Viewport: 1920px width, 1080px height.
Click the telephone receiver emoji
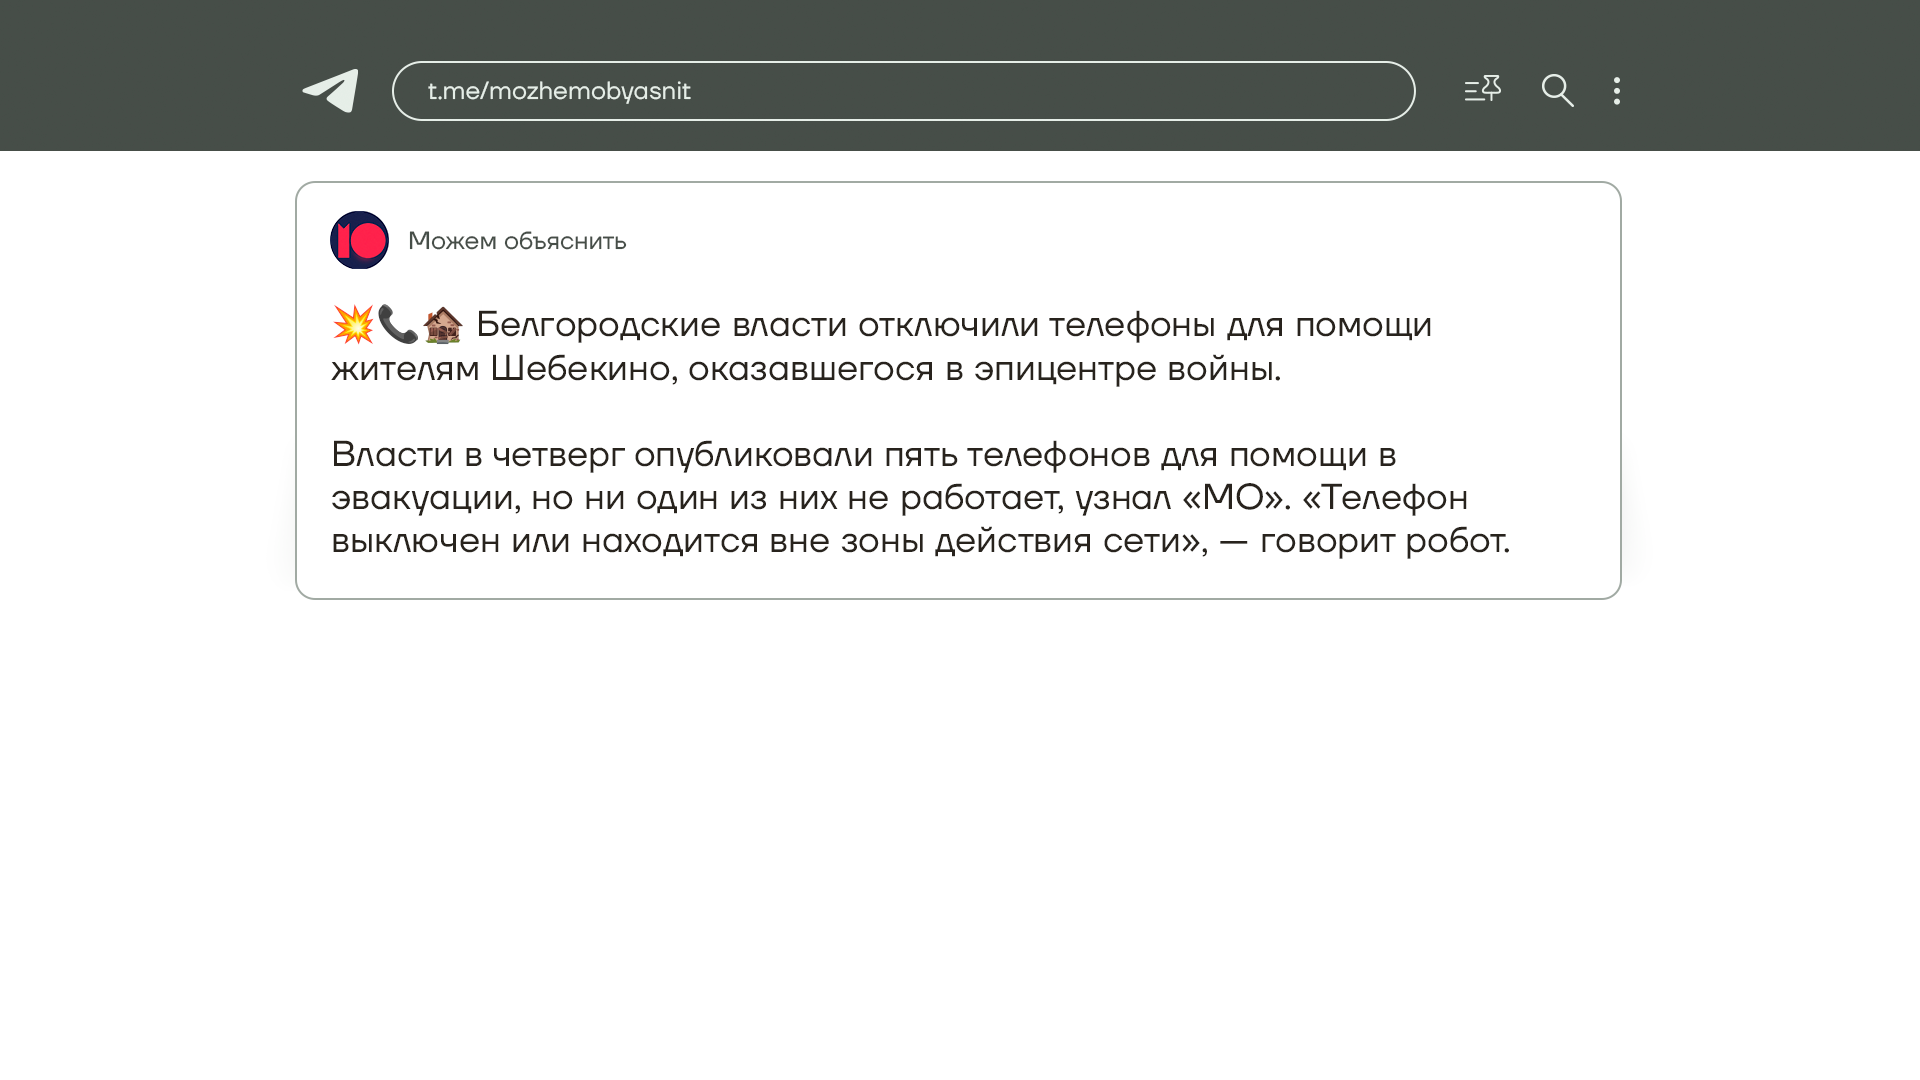coord(398,325)
